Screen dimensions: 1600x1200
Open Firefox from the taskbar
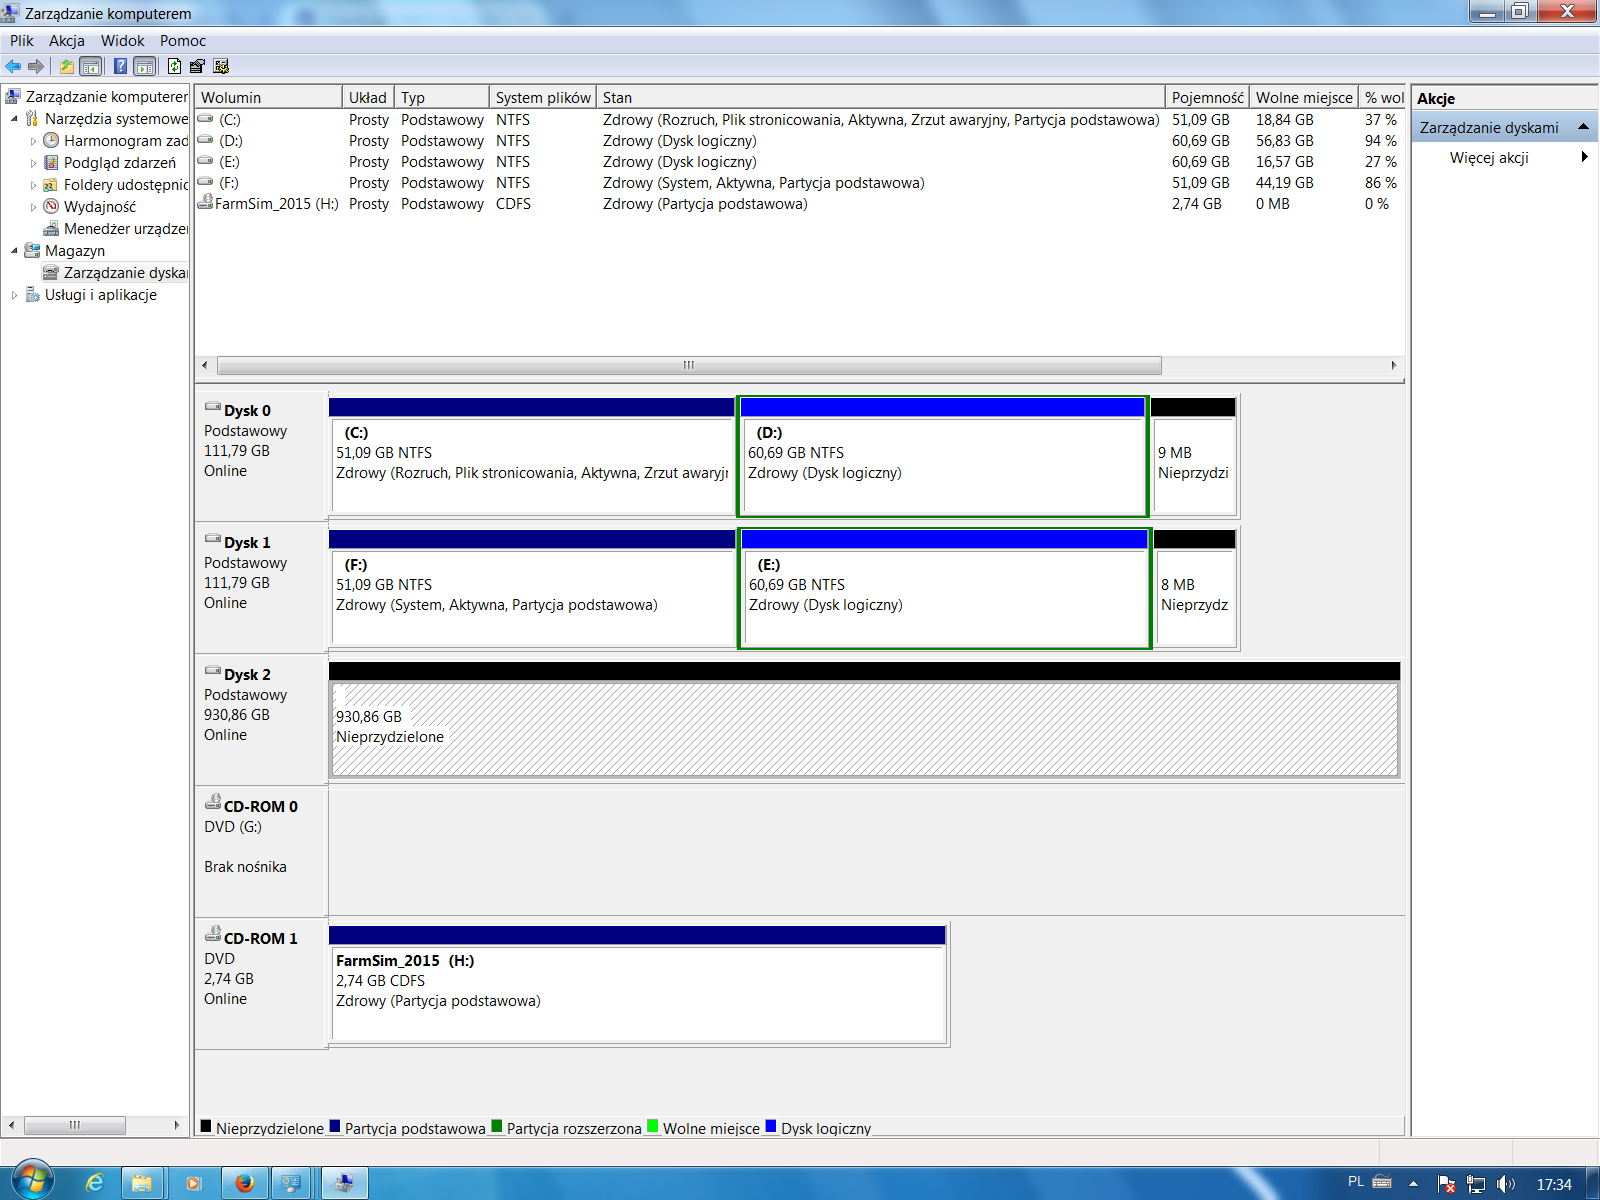(x=244, y=1183)
